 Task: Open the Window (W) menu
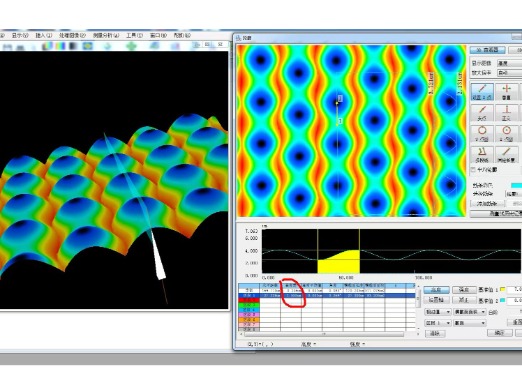158,35
